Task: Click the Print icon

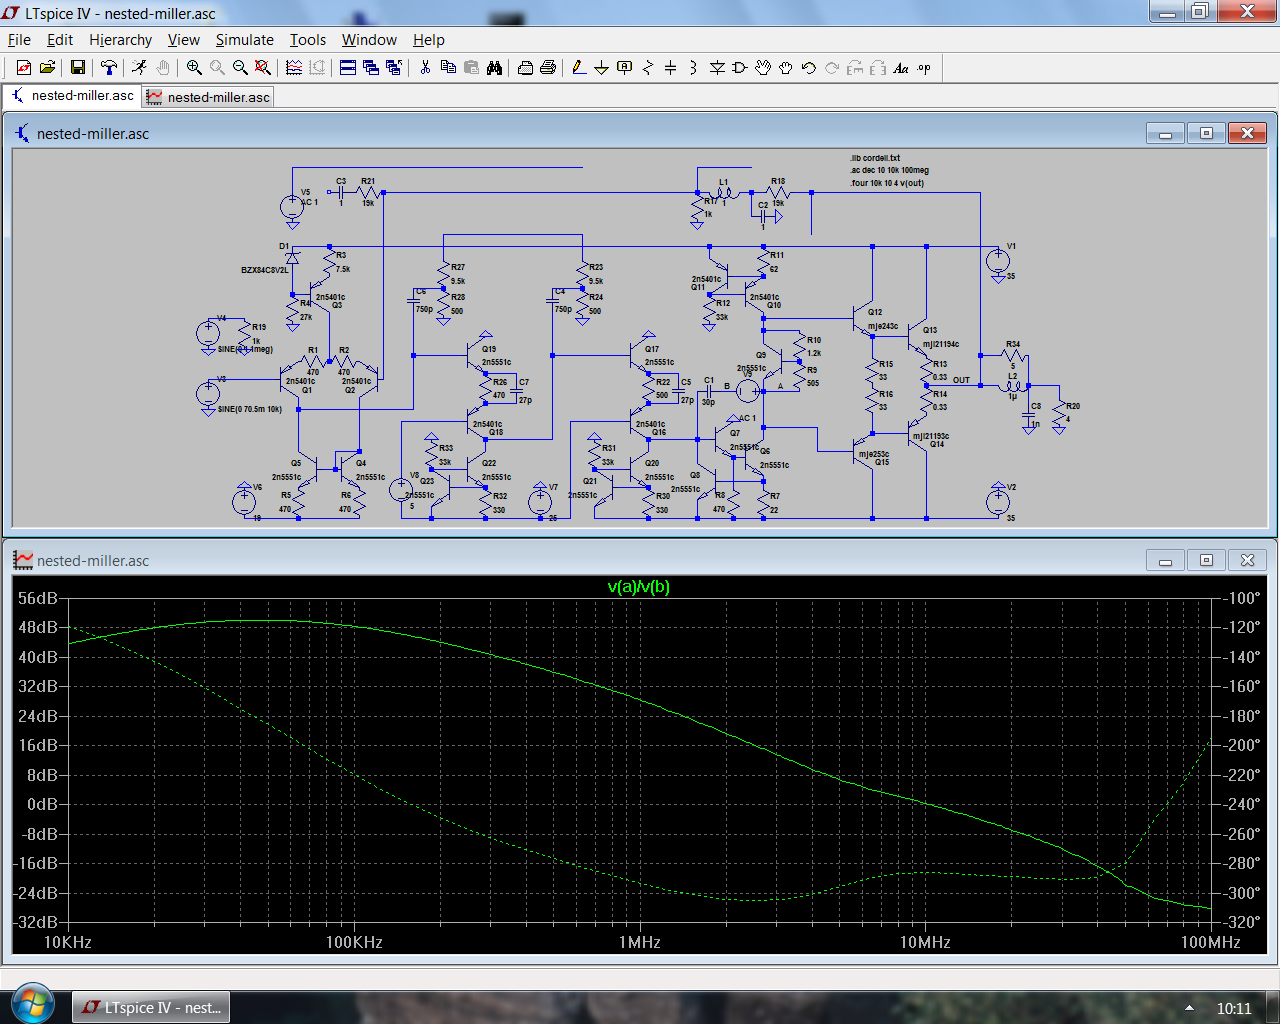Action: pyautogui.click(x=548, y=68)
